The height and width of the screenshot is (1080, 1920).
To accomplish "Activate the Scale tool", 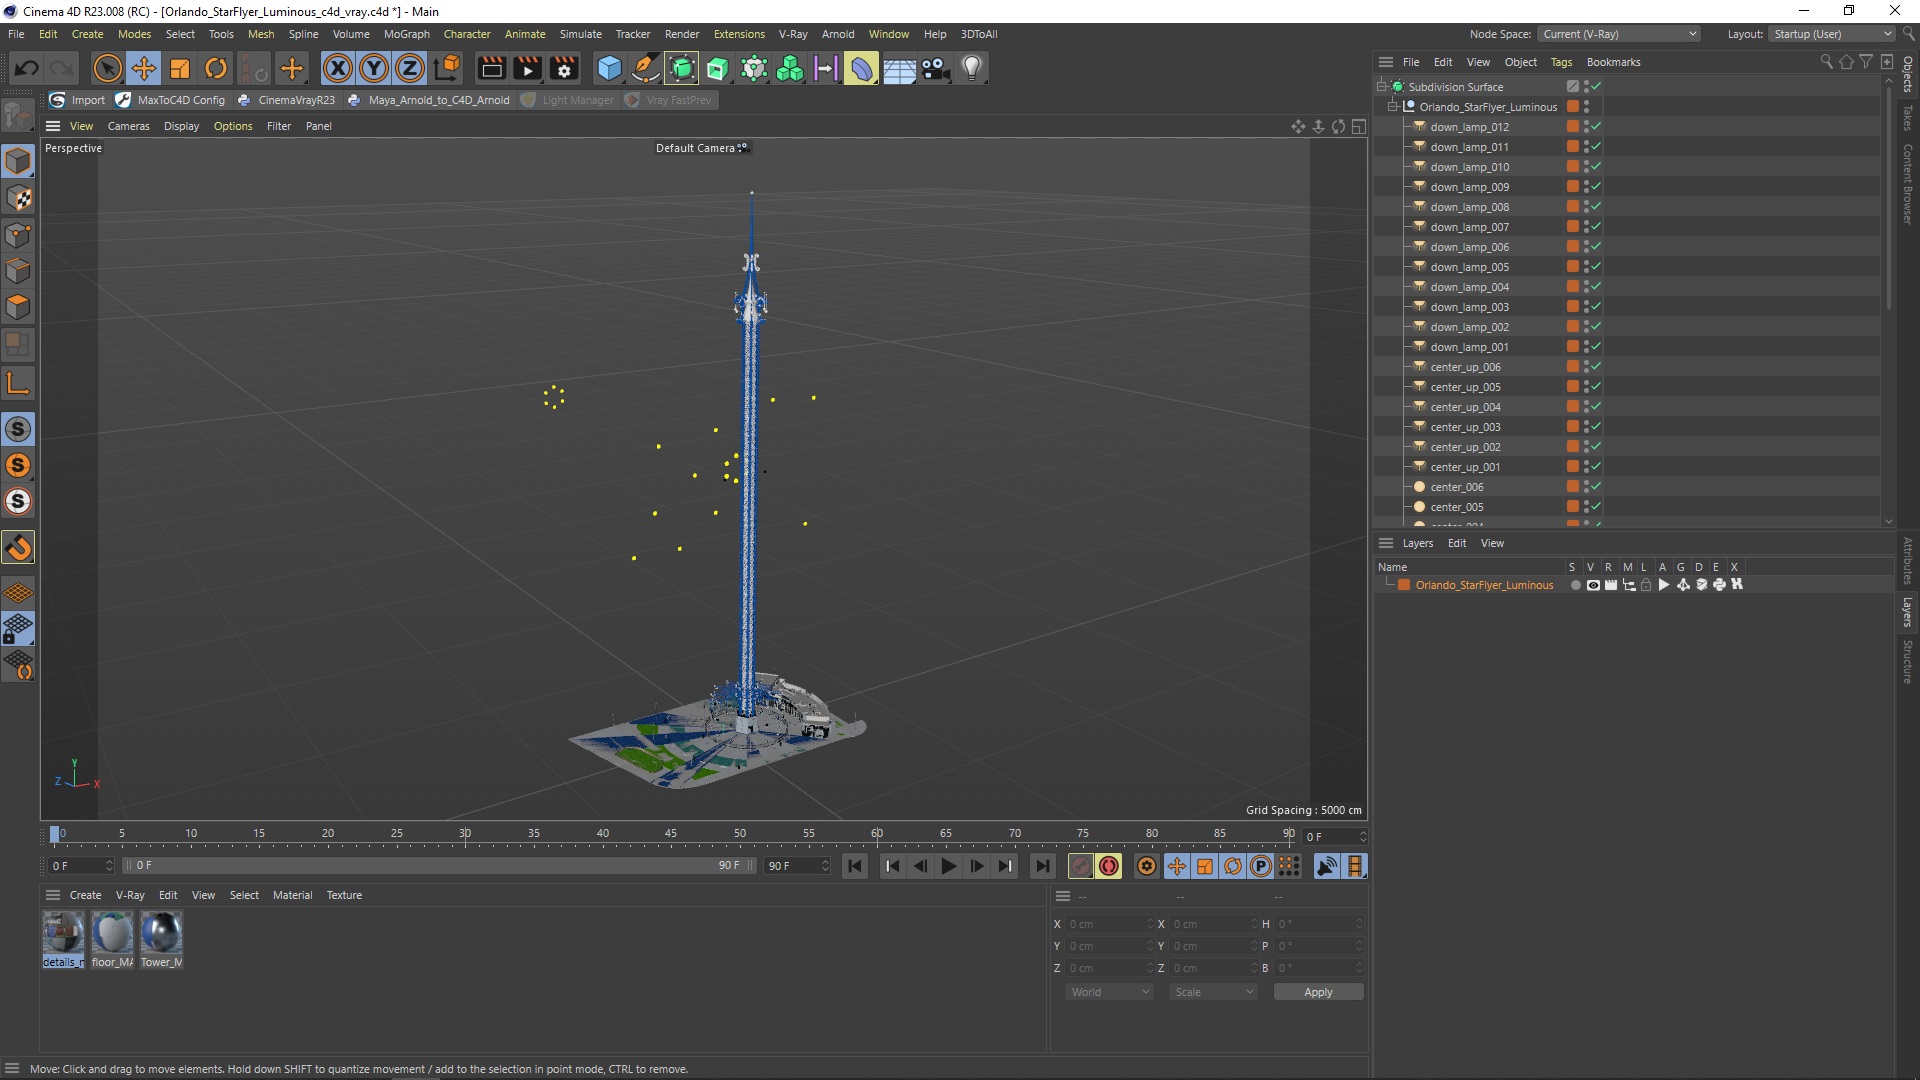I will coord(180,68).
